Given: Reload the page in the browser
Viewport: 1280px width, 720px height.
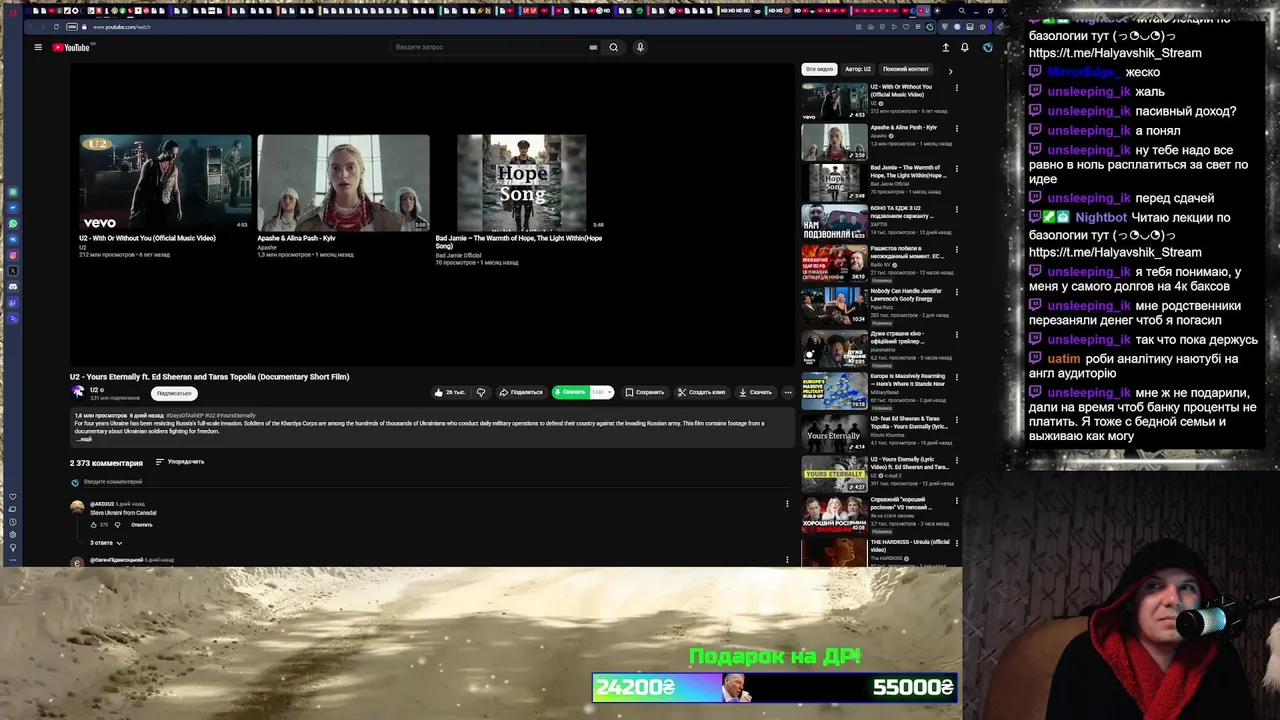Looking at the screenshot, I should (x=56, y=27).
